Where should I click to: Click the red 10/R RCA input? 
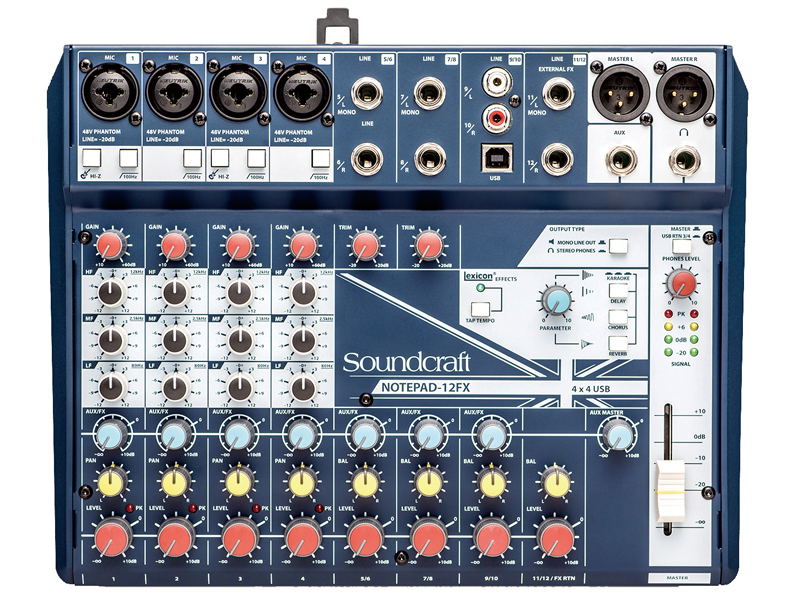pyautogui.click(x=496, y=118)
